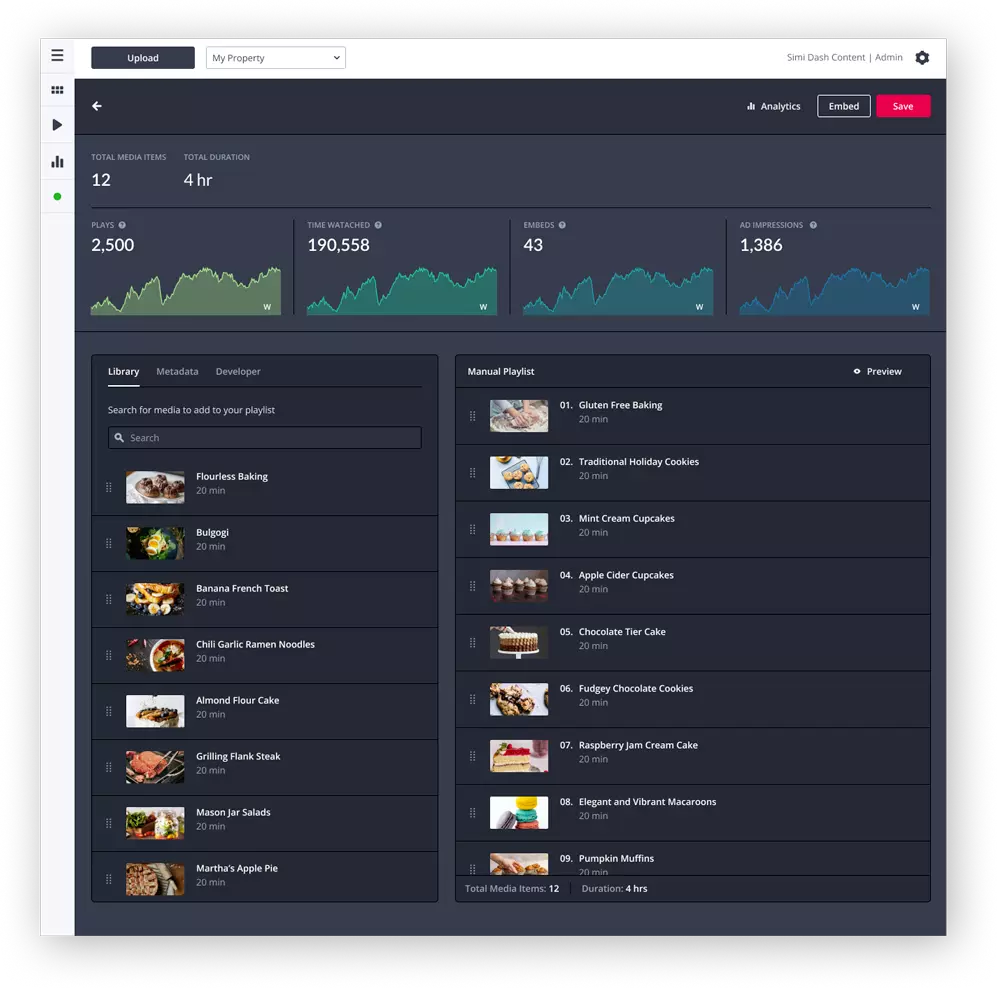Grab the drag handle for Almond Flour Cake
The width and height of the screenshot is (997, 988).
109,711
